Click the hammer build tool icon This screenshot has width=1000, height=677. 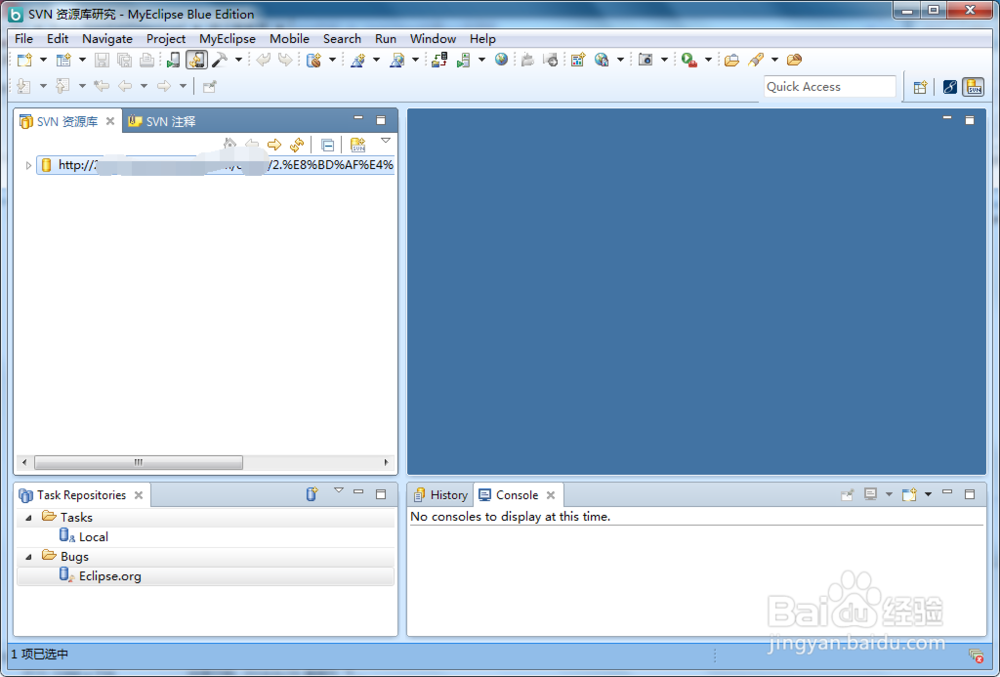click(219, 60)
